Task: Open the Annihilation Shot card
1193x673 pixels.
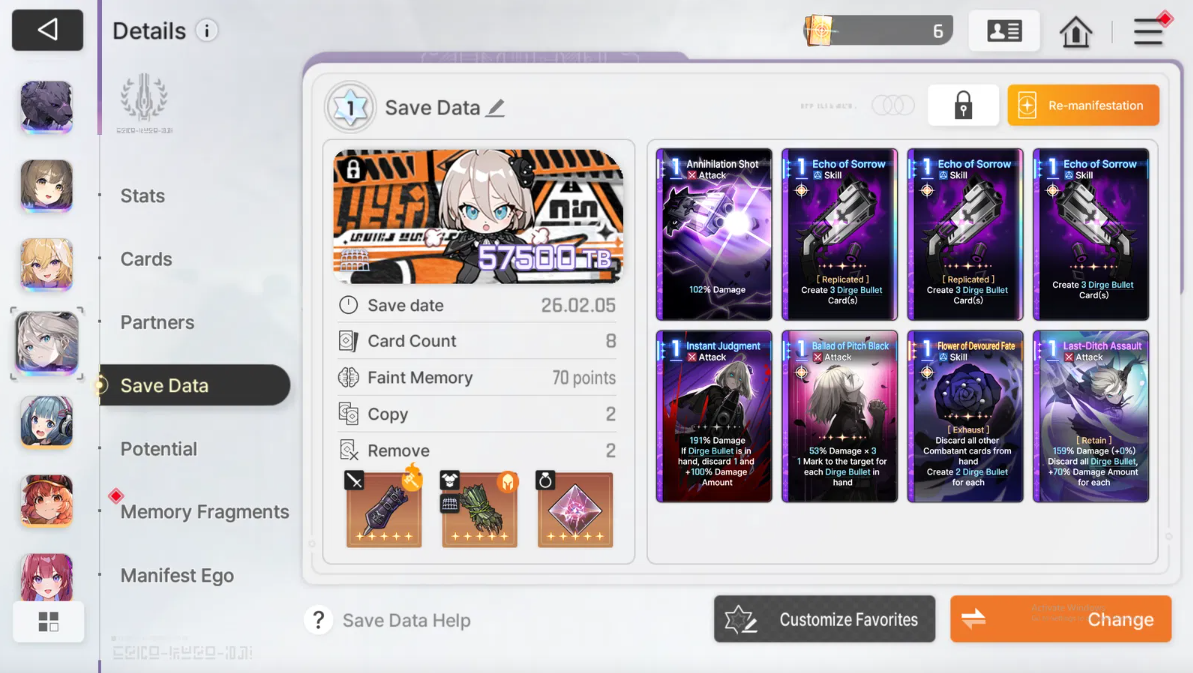Action: click(x=714, y=234)
